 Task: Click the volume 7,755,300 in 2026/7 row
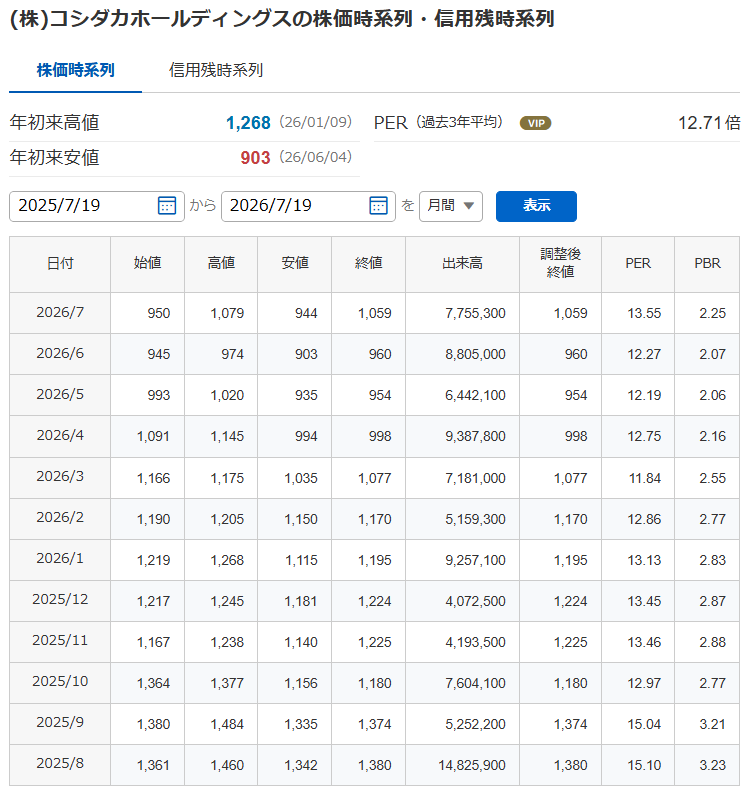(x=475, y=313)
